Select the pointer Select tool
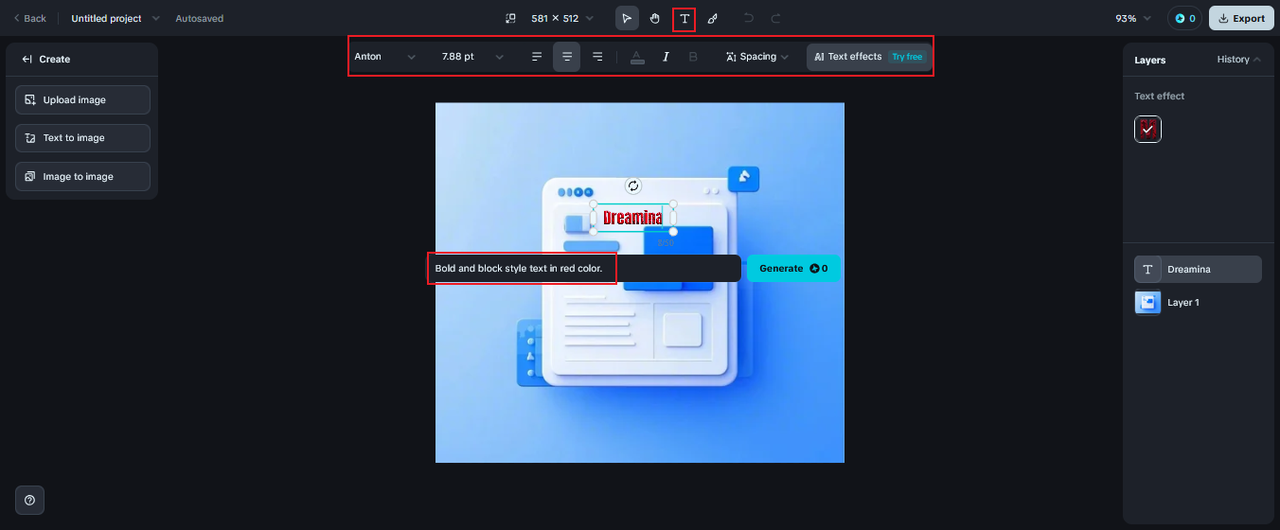1280x530 pixels. pos(627,18)
